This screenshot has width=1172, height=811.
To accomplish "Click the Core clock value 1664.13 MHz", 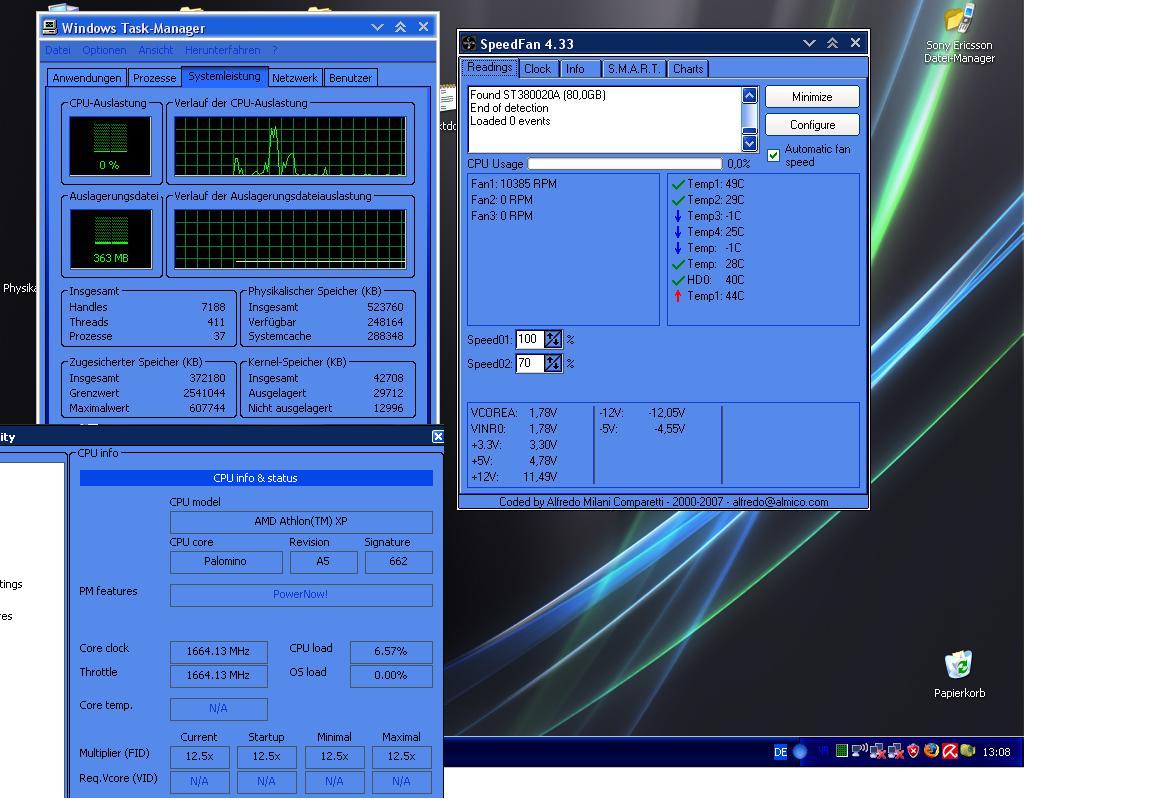I will (218, 652).
